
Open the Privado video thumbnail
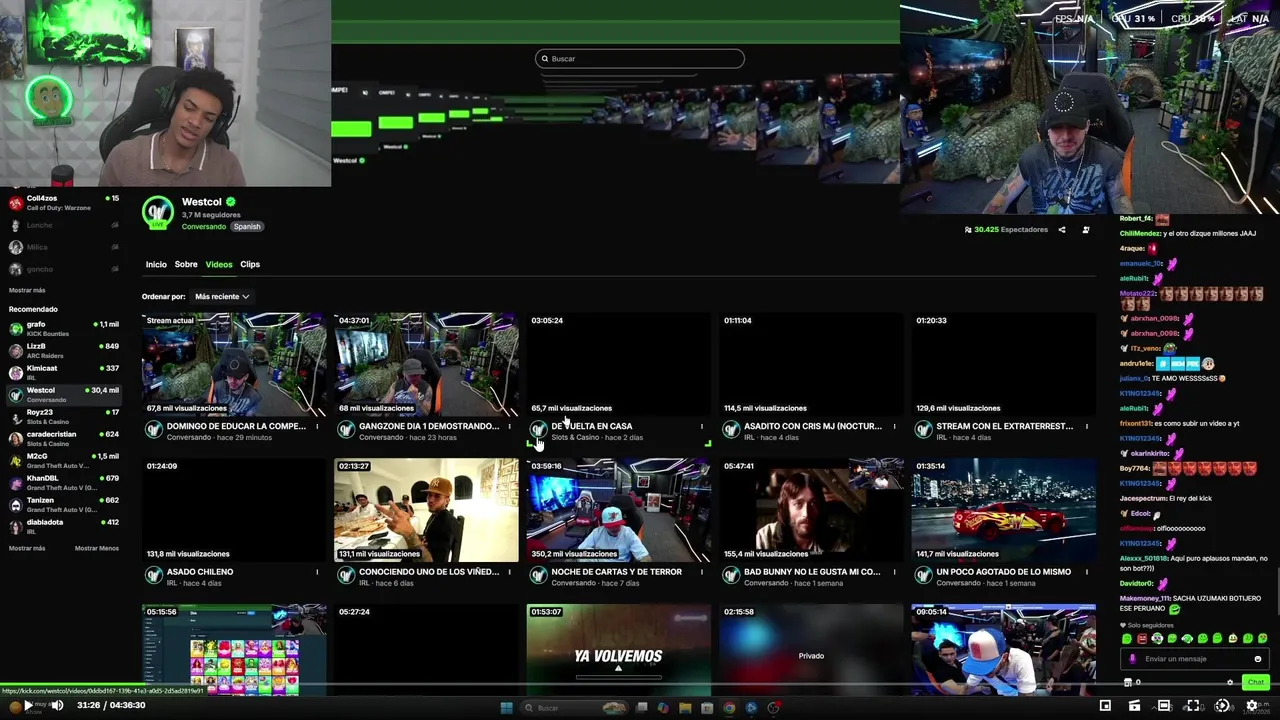click(811, 650)
